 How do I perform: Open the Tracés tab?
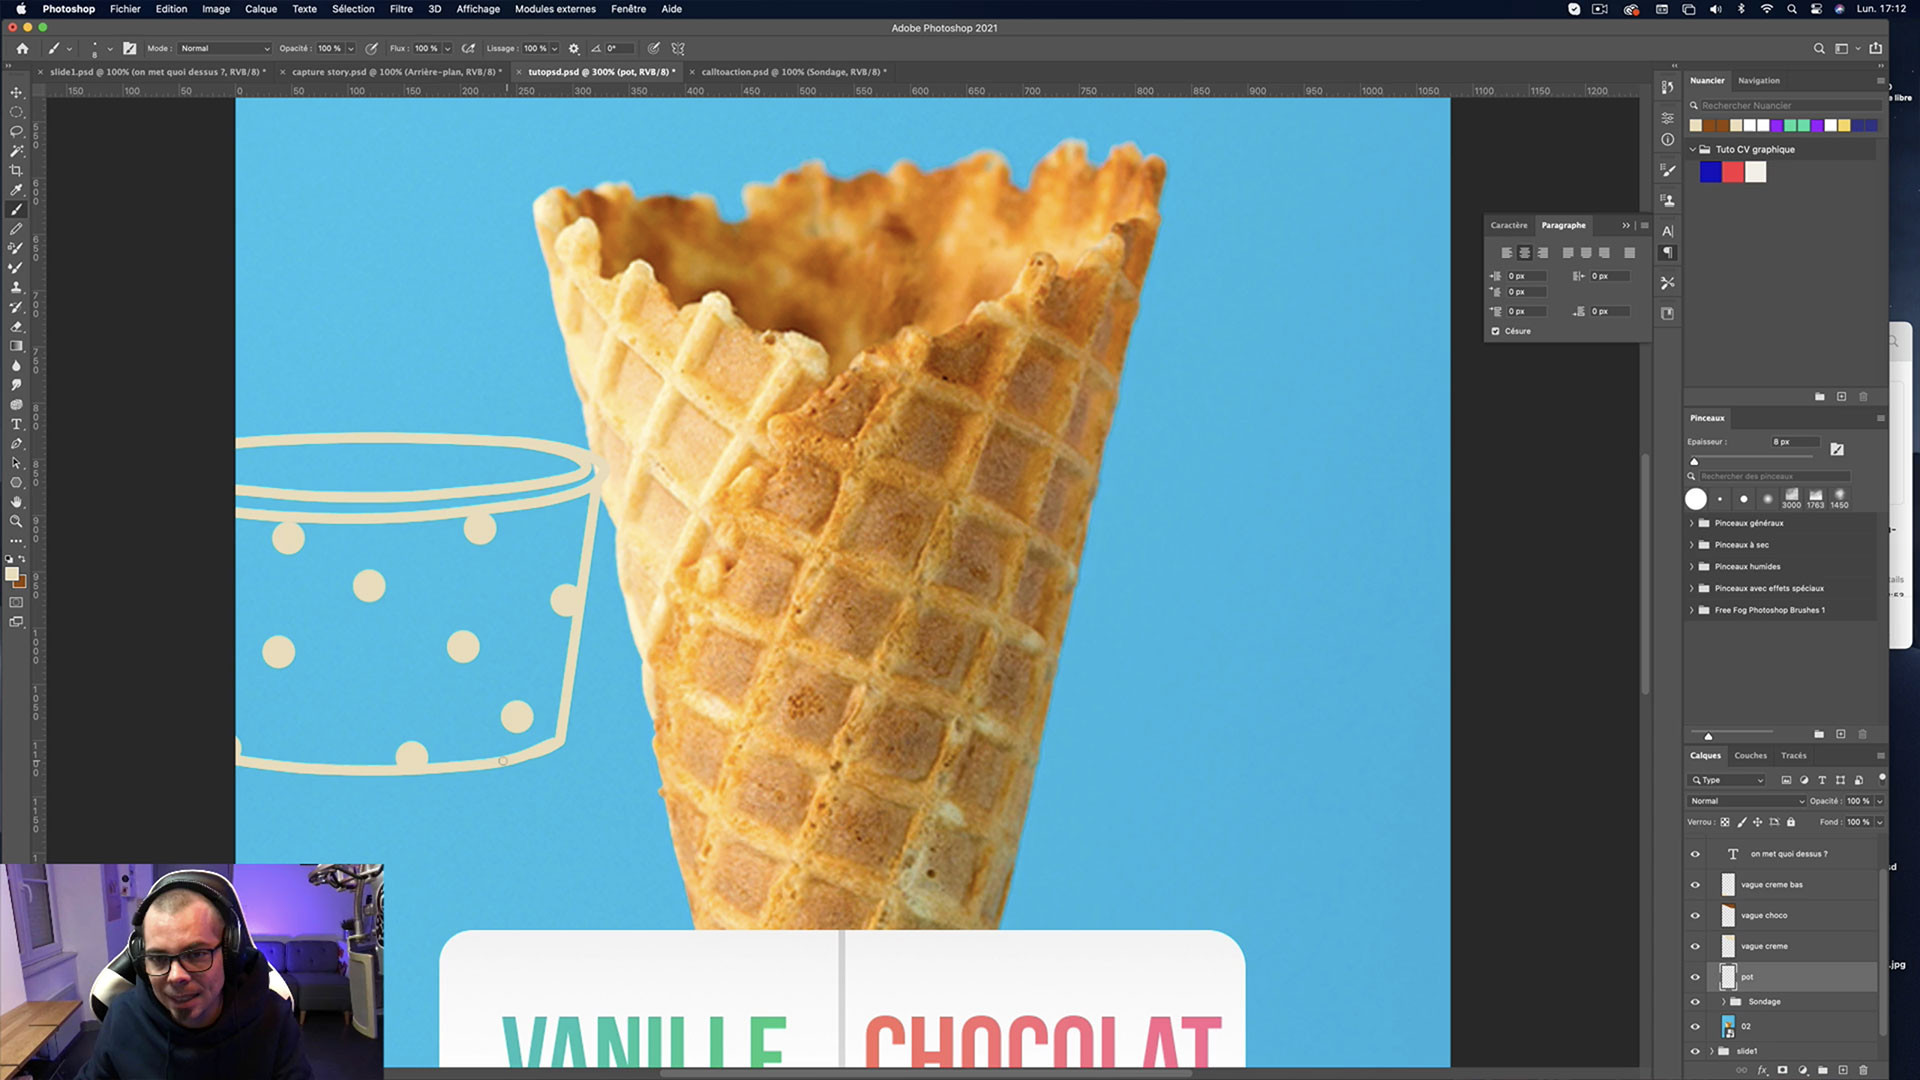[1794, 756]
